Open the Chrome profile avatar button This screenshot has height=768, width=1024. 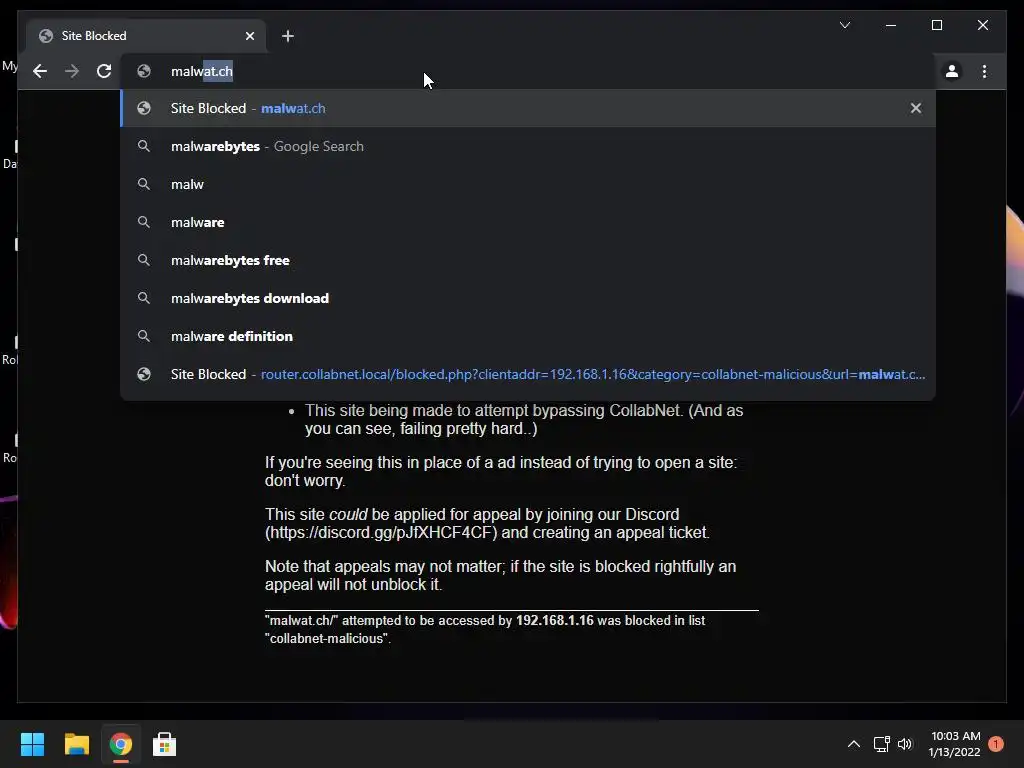coord(952,71)
